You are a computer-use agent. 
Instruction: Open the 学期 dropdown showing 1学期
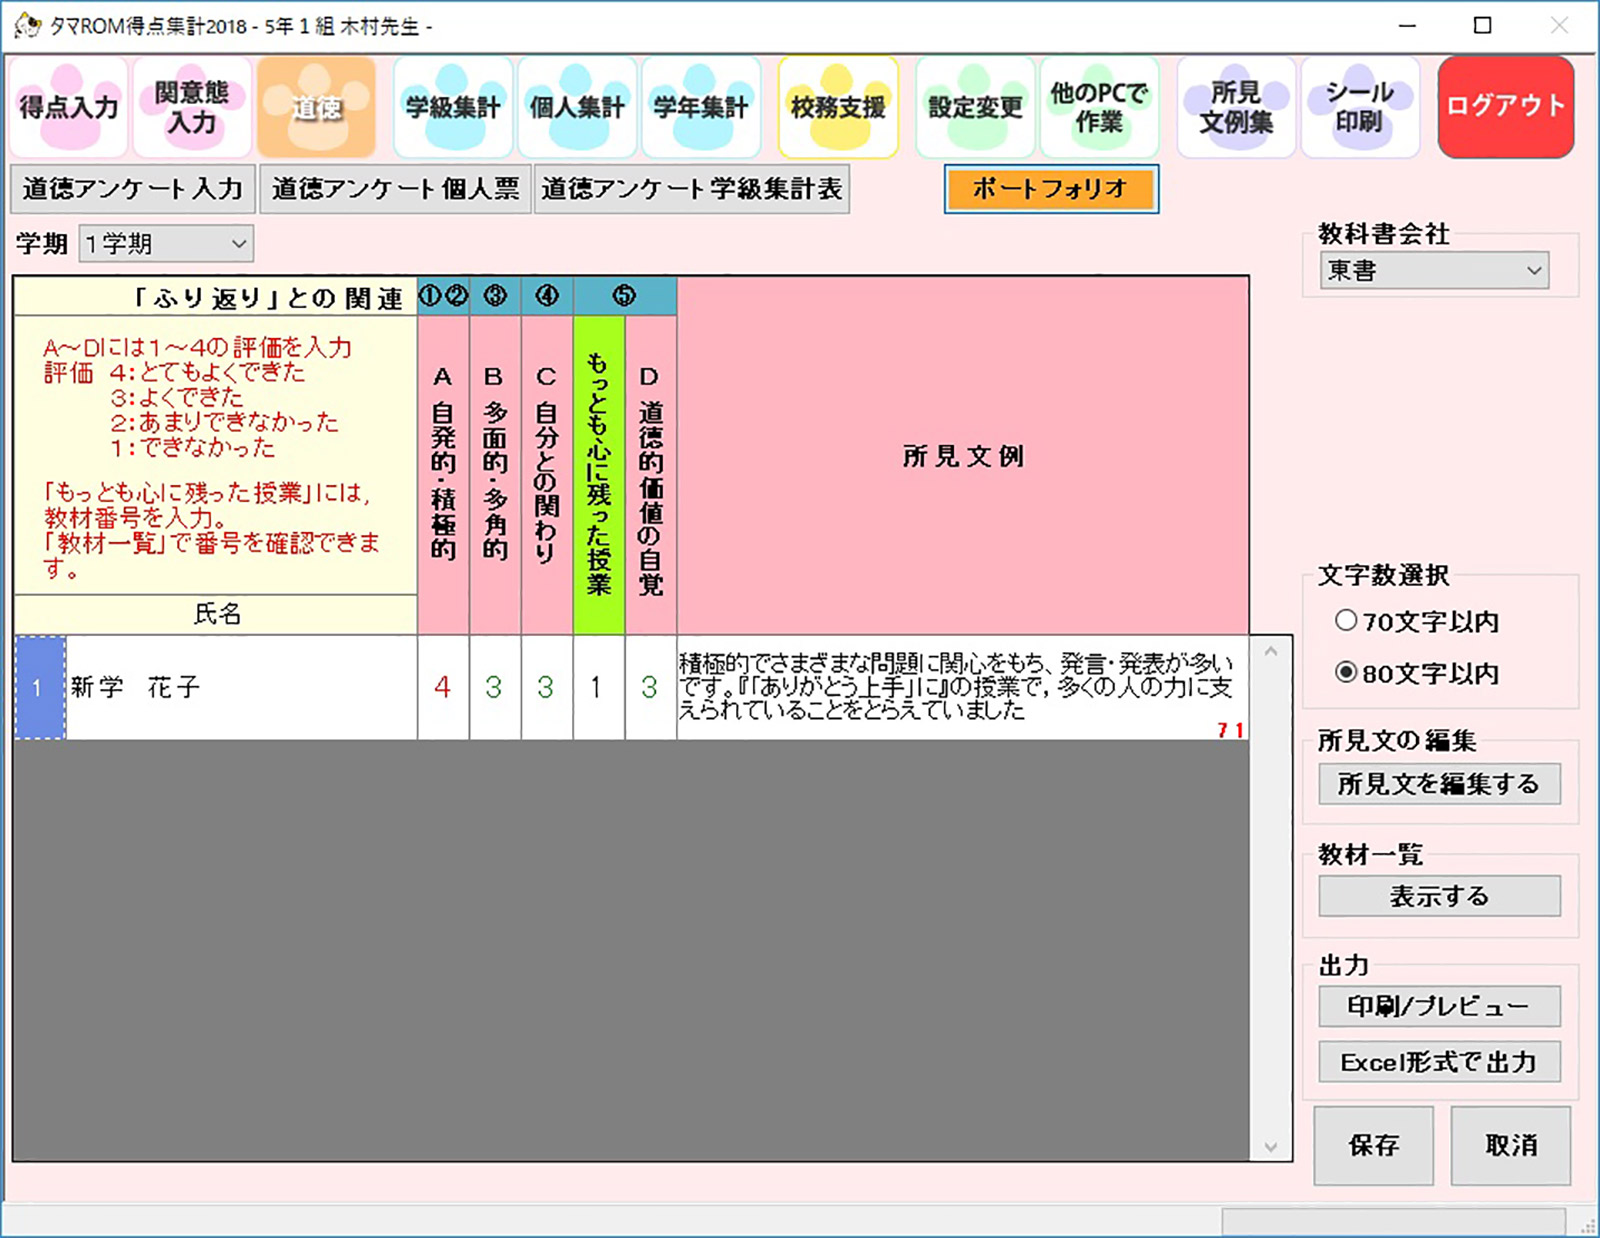point(166,243)
